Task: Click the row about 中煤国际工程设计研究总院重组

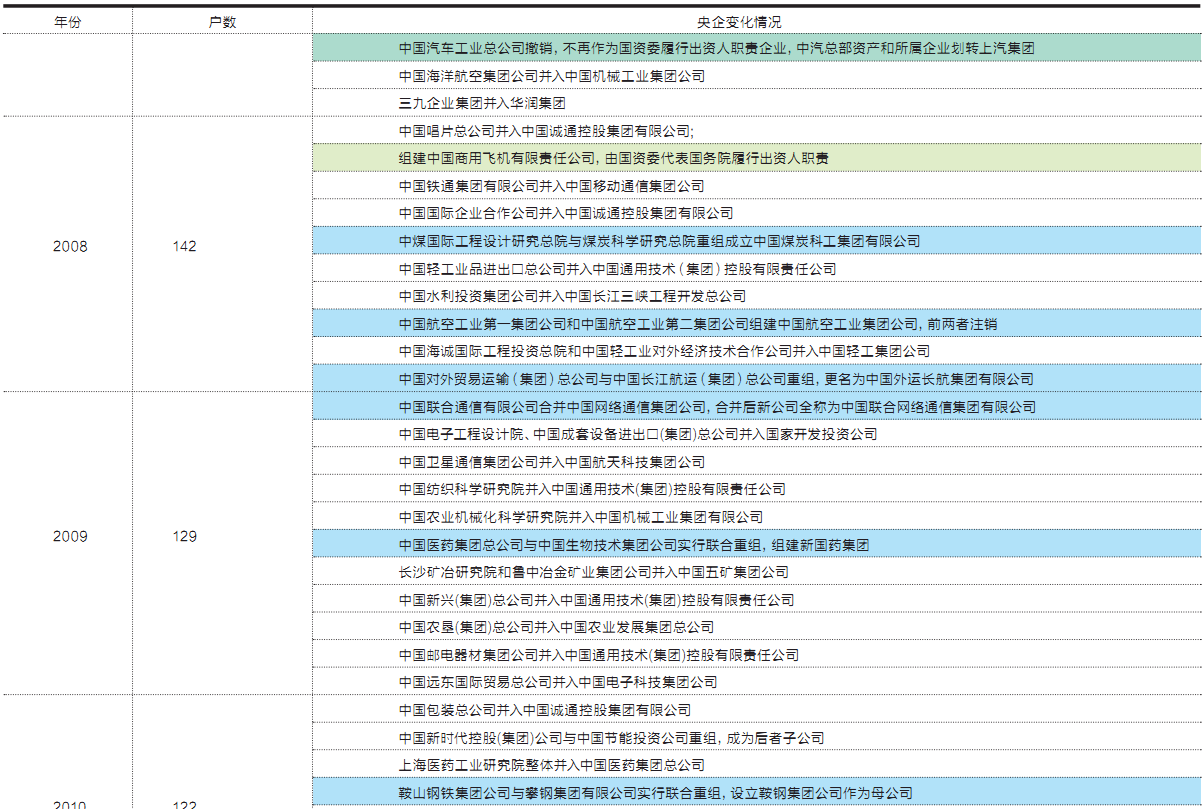Action: click(x=756, y=241)
